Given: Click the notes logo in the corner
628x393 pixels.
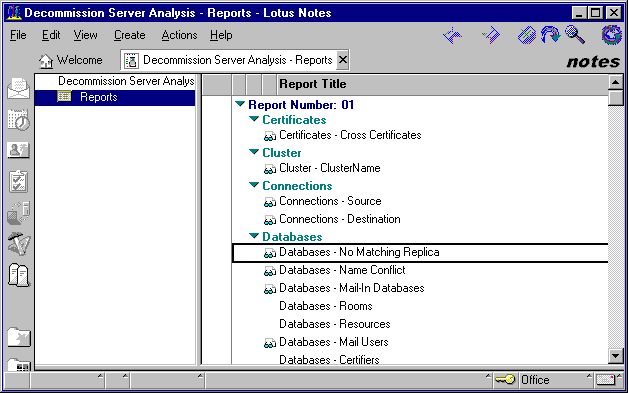Looking at the screenshot, I should tap(593, 62).
